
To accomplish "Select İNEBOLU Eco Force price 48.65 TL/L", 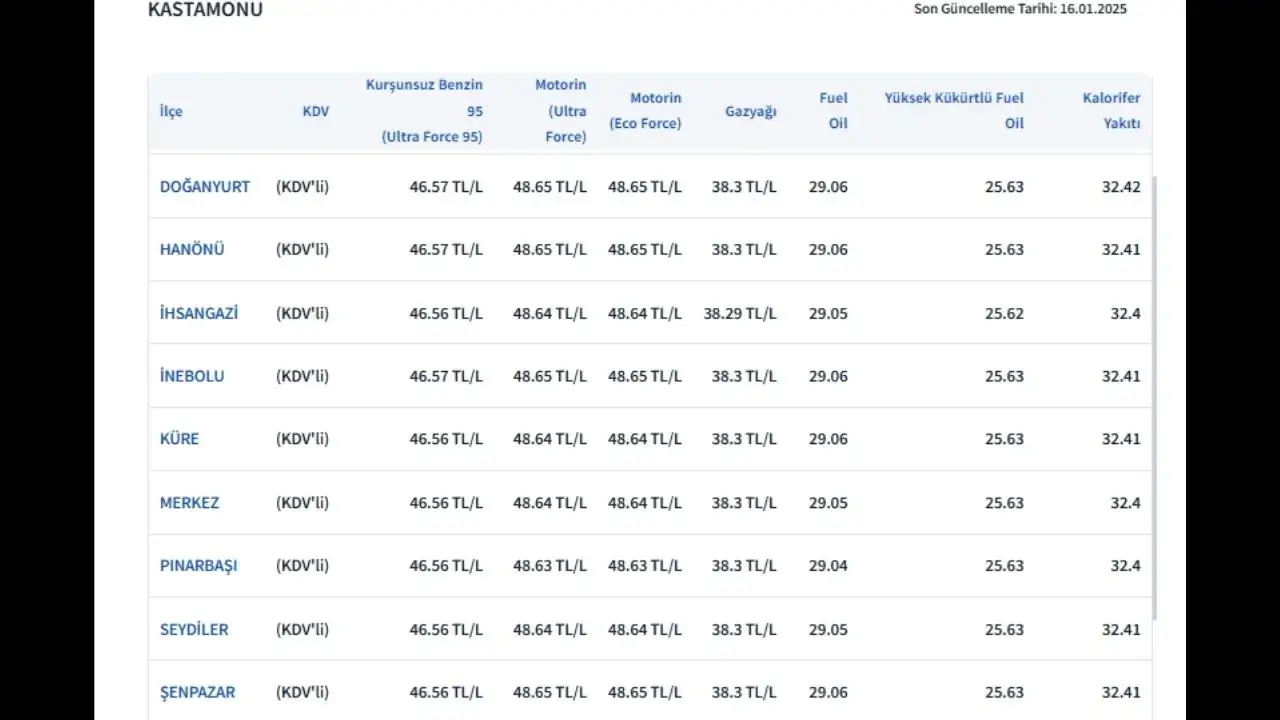I will pos(645,376).
